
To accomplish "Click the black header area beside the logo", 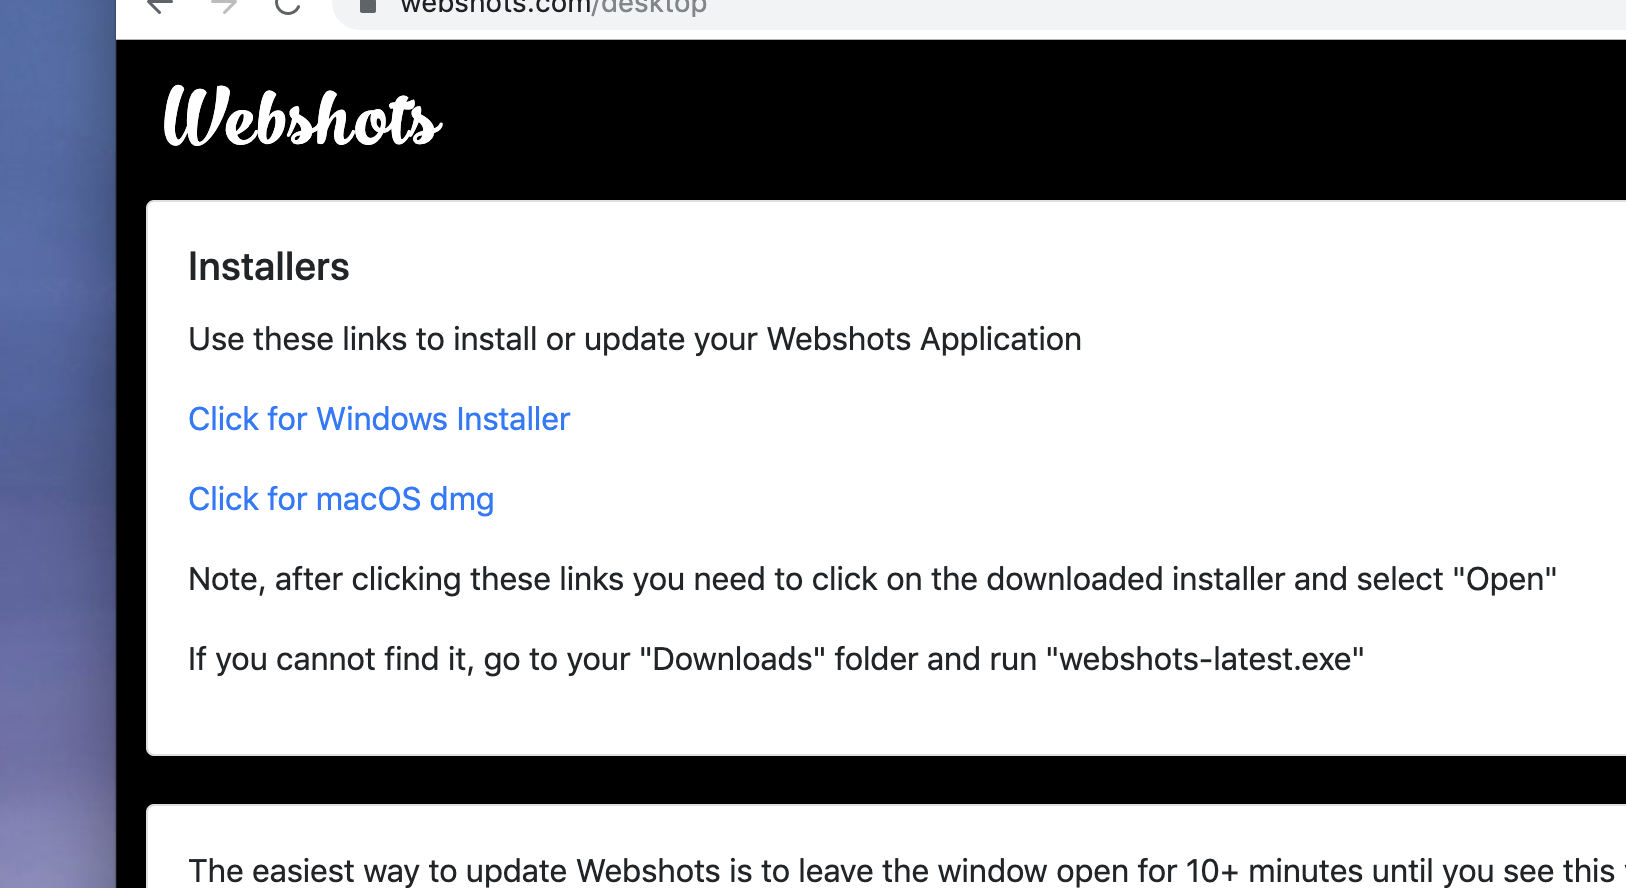I will (1000, 120).
